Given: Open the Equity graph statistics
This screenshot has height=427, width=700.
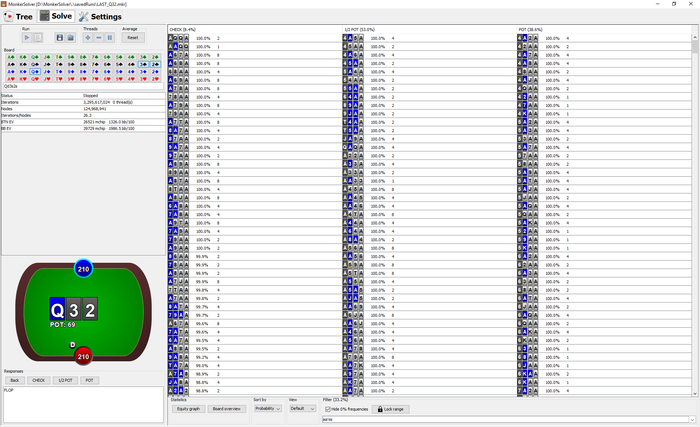Looking at the screenshot, I should (x=188, y=409).
